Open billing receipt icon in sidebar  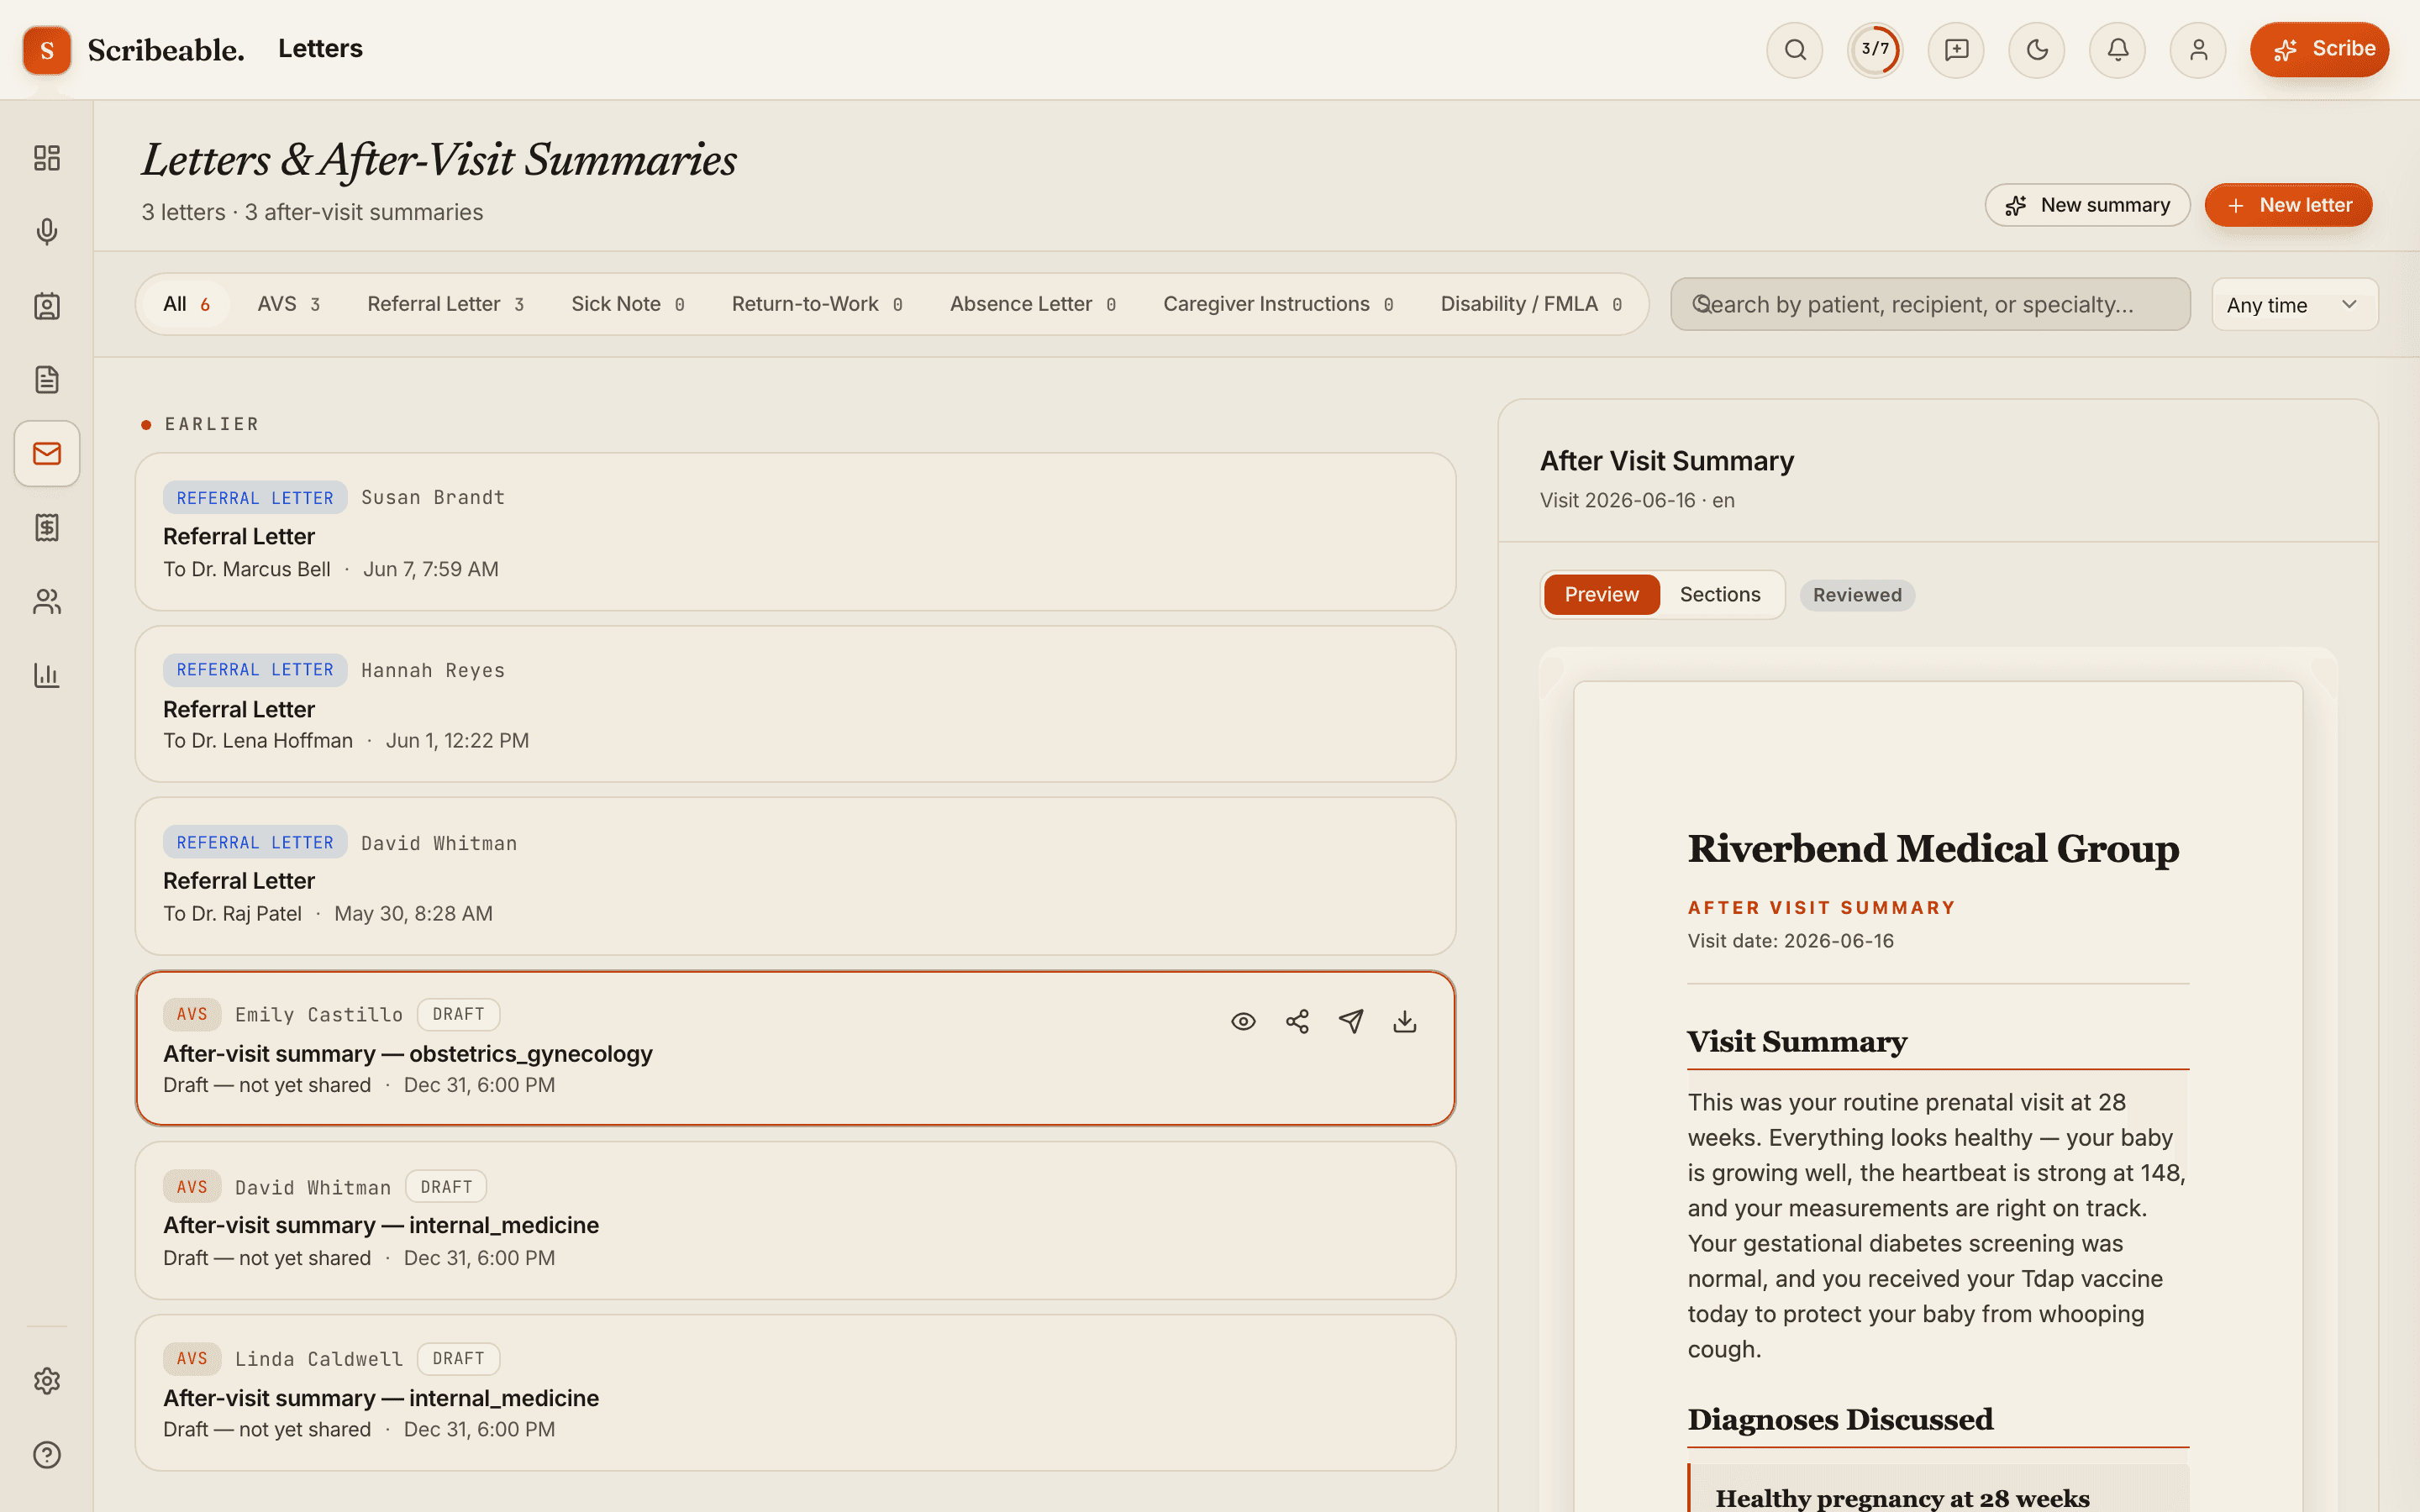point(47,528)
